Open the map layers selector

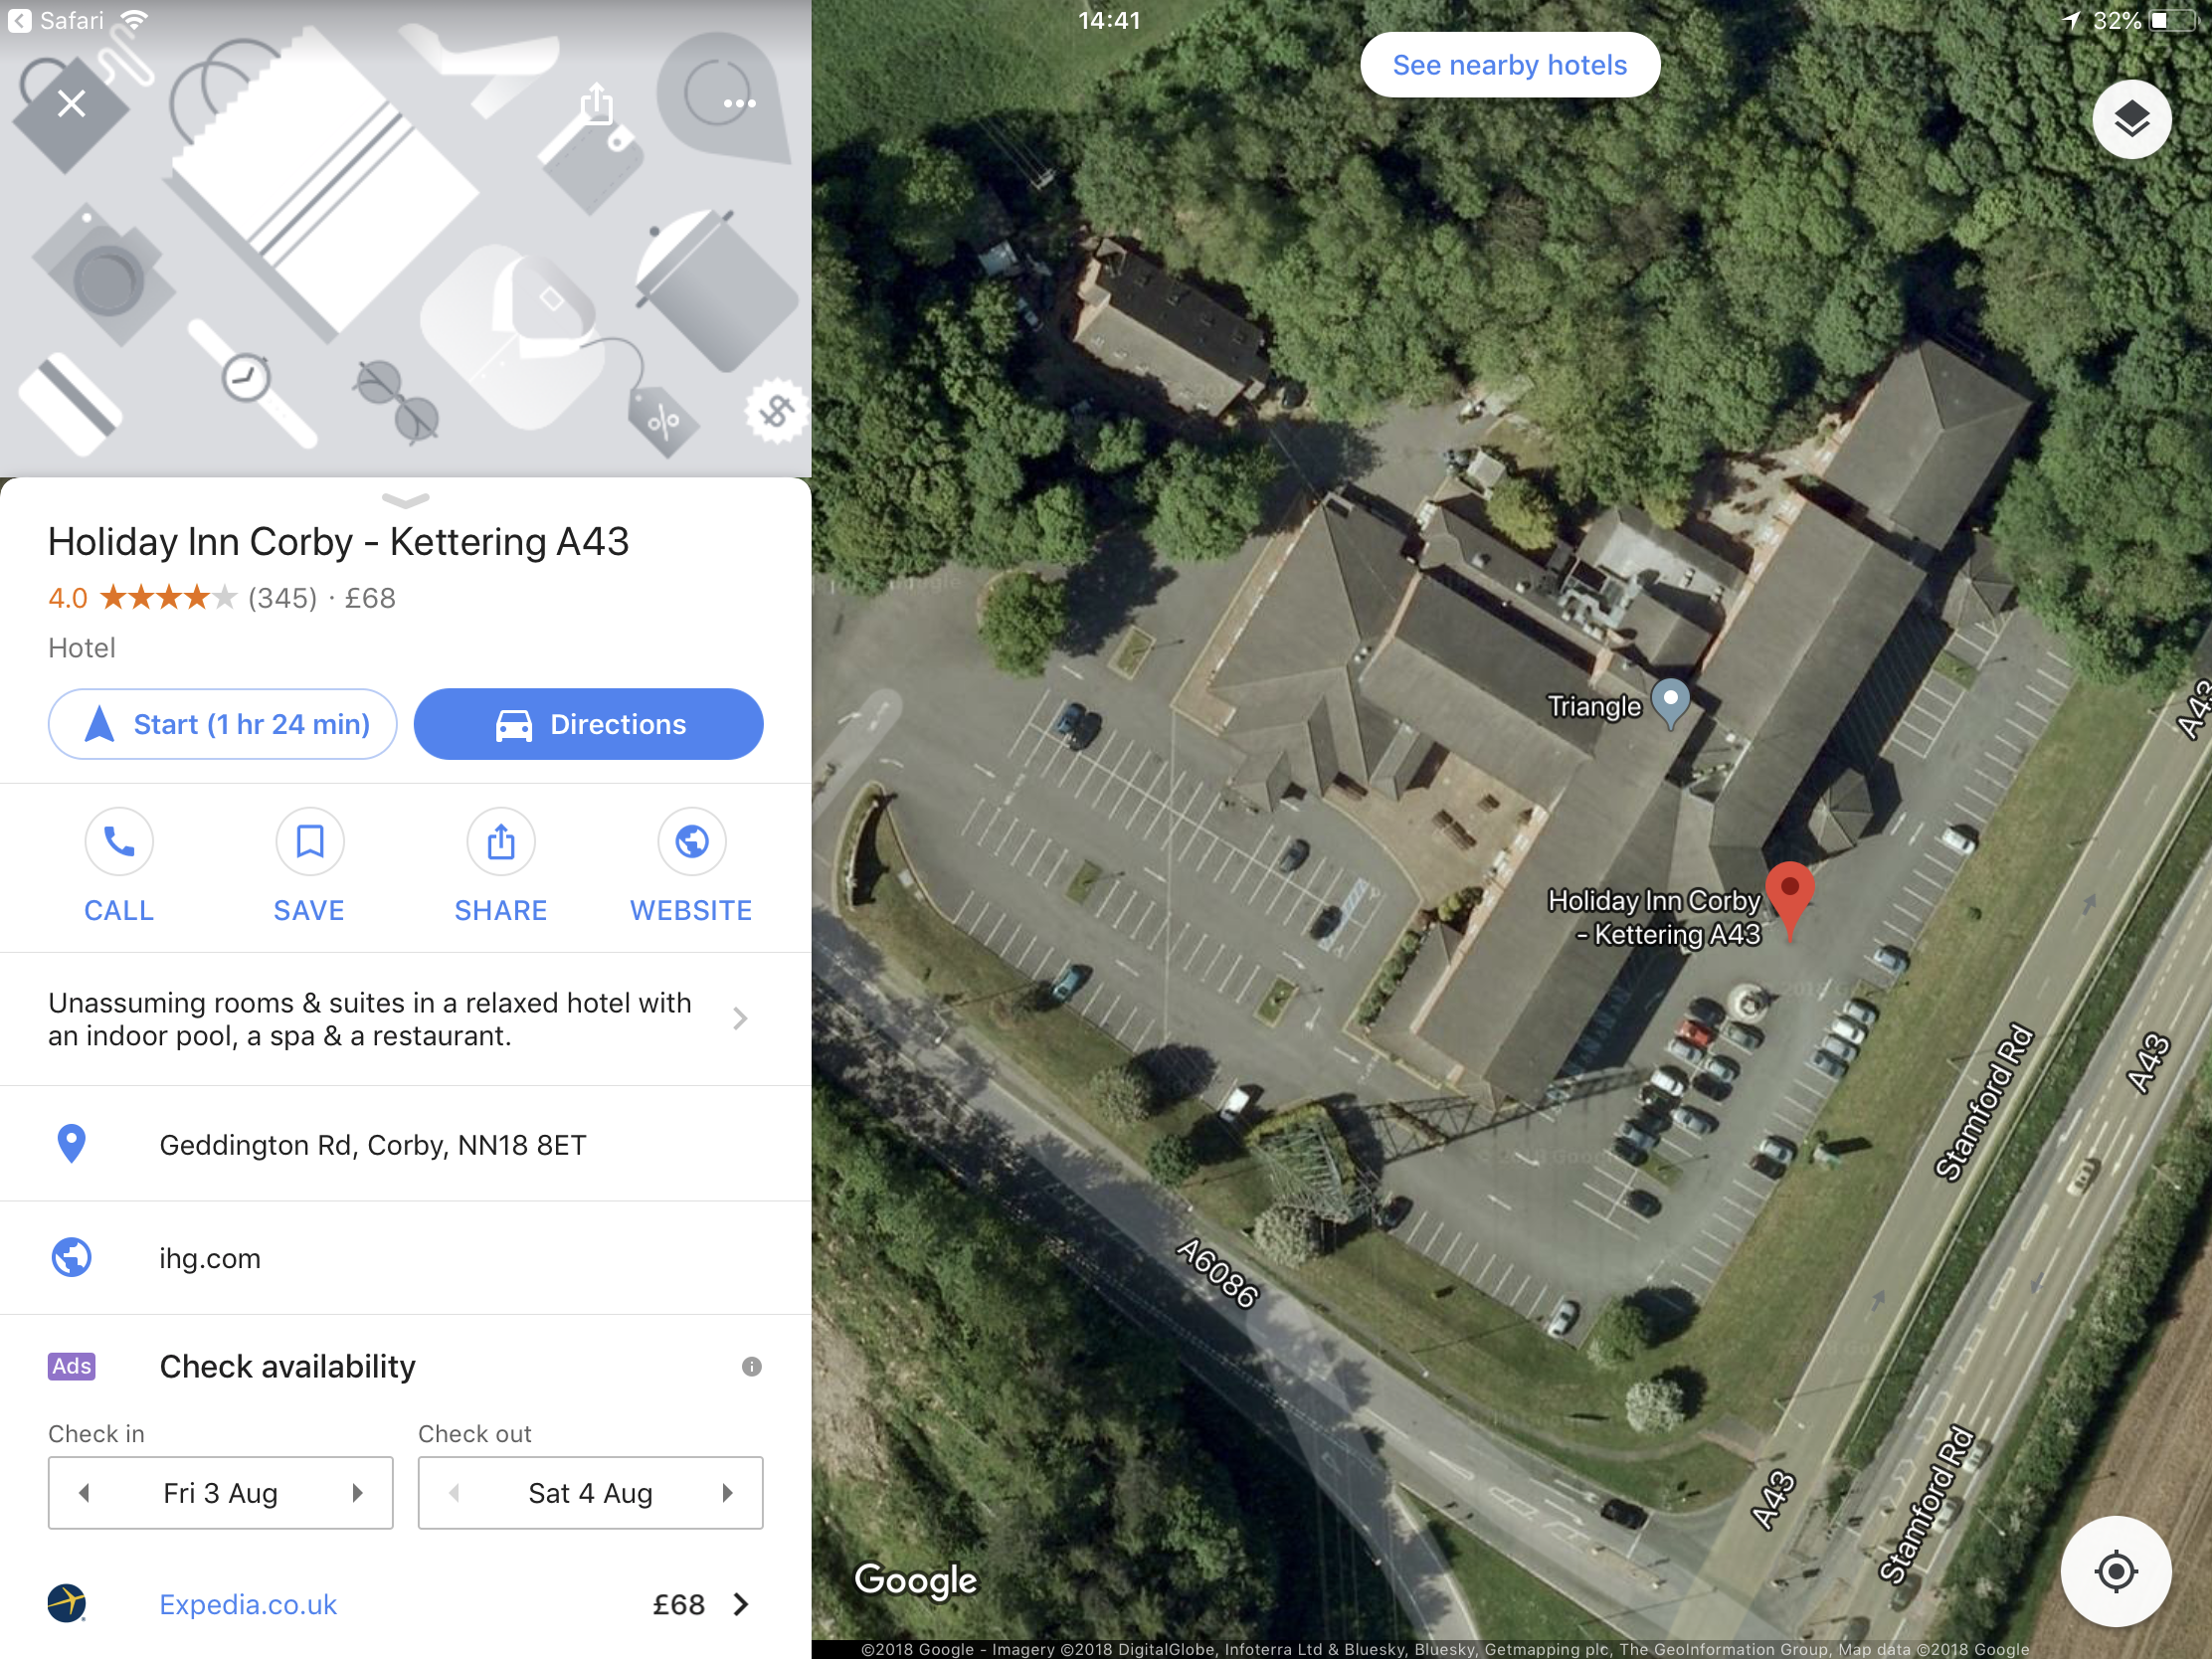(2131, 119)
